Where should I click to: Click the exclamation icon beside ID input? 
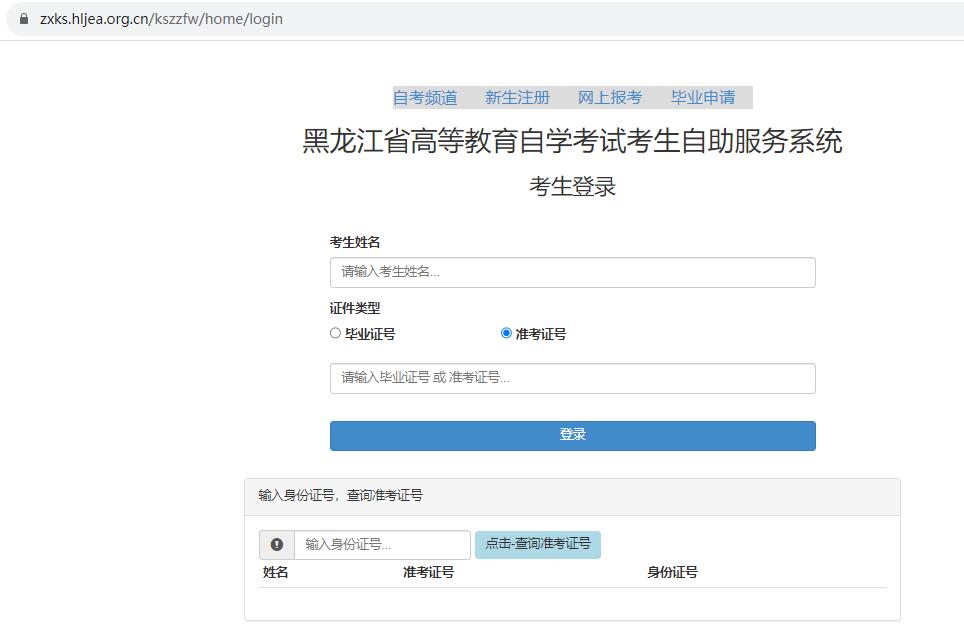point(277,545)
